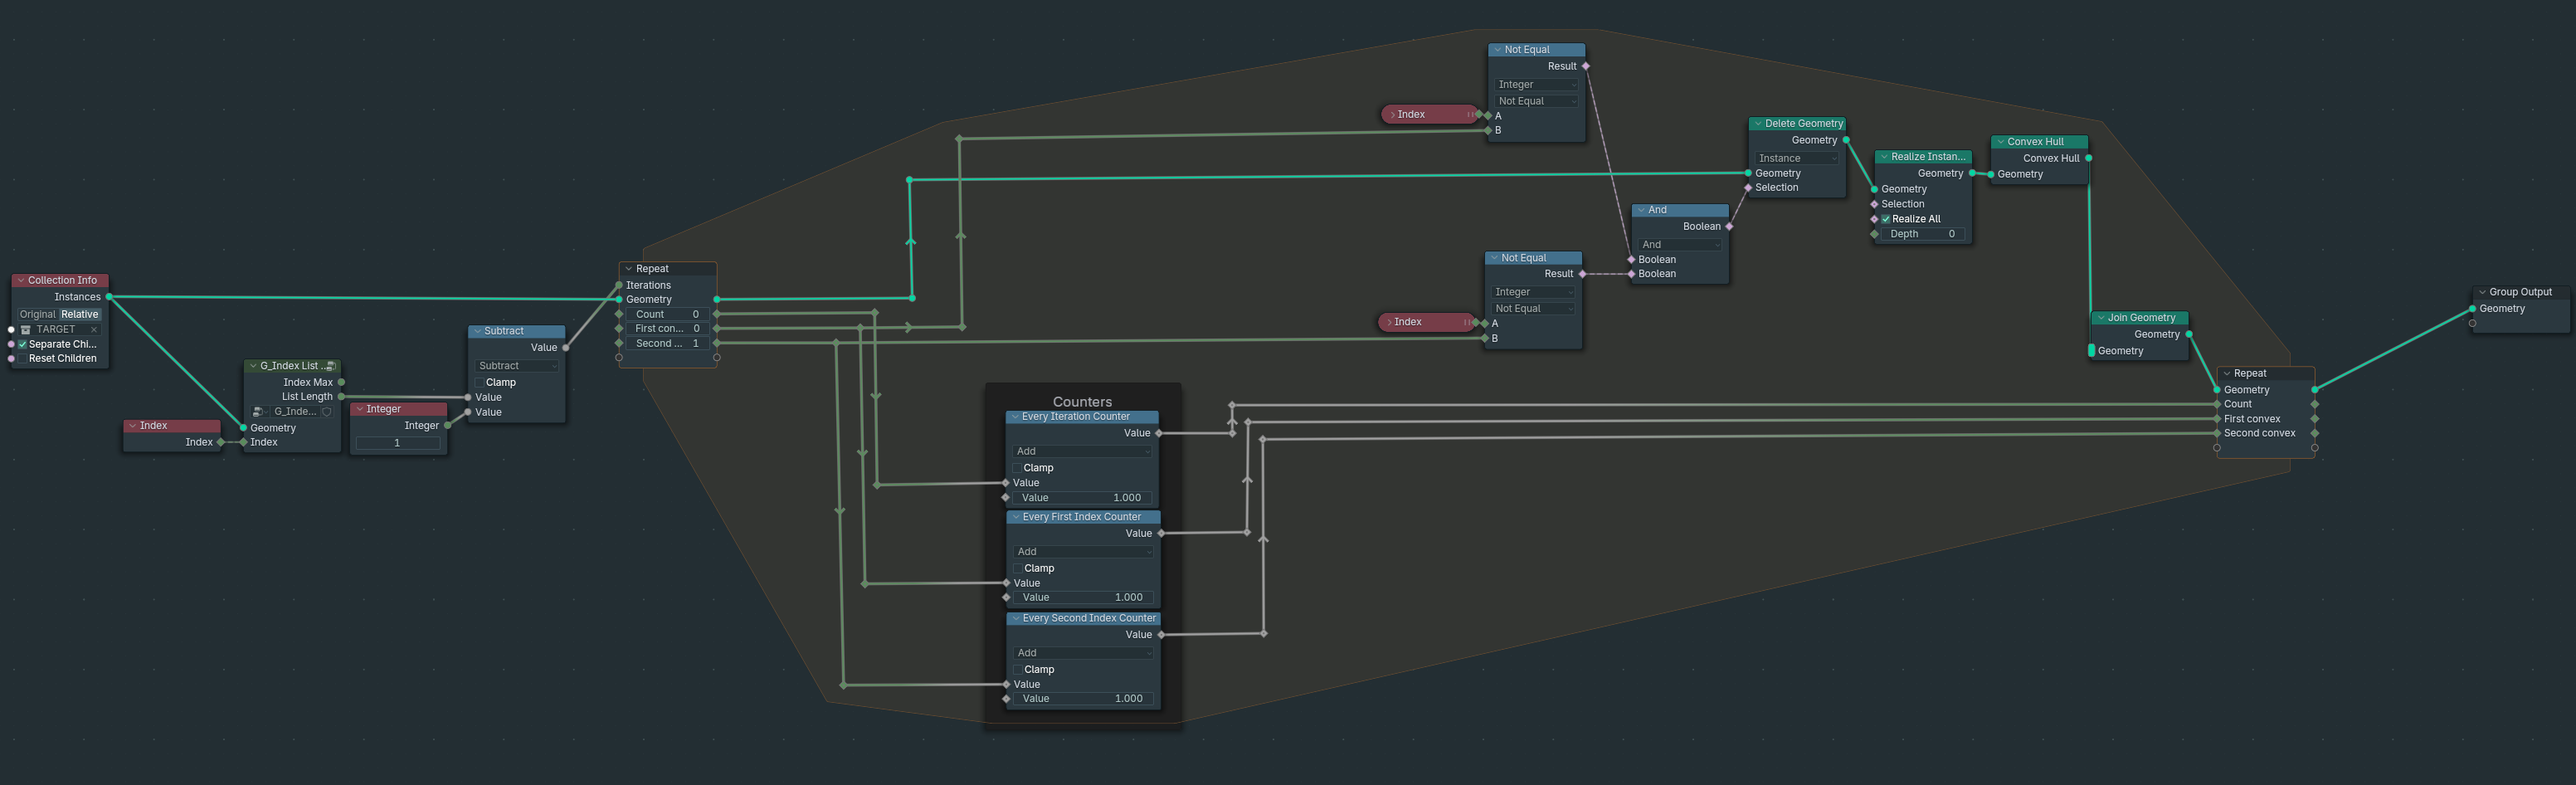The height and width of the screenshot is (785, 2576).
Task: Select the Group Output node title
Action: coord(2520,292)
